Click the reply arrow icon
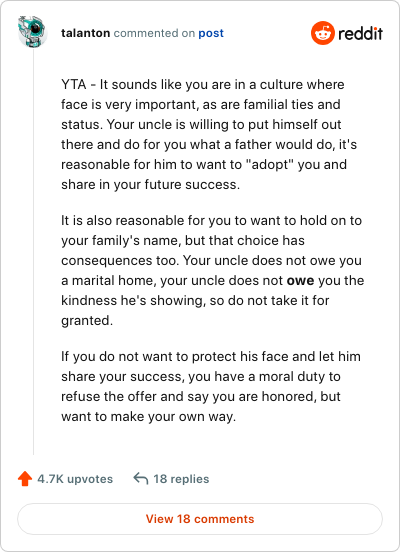The image size is (400, 552). pyautogui.click(x=140, y=478)
